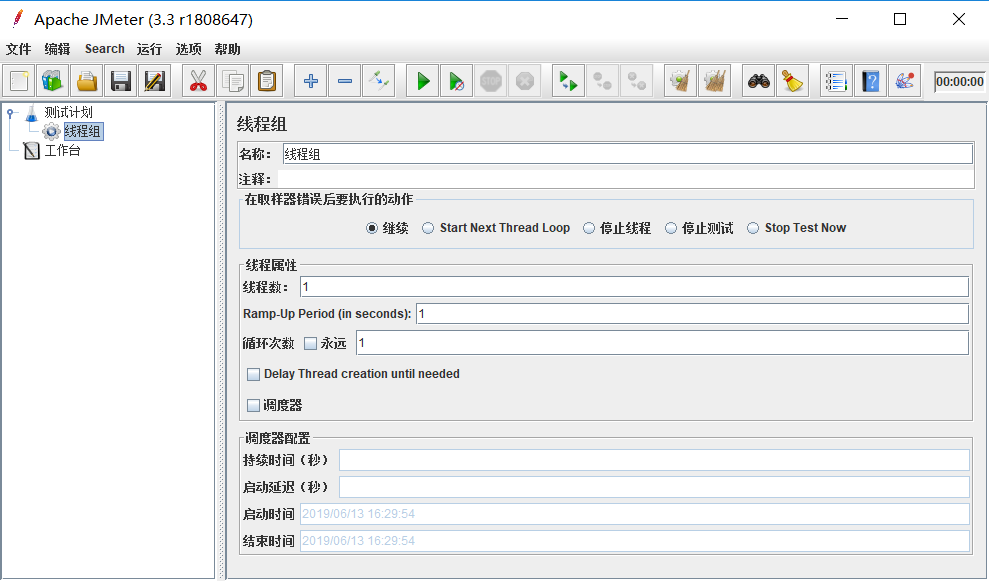This screenshot has height=581, width=989.
Task: Click the Paste clipboard icon
Action: coord(267,81)
